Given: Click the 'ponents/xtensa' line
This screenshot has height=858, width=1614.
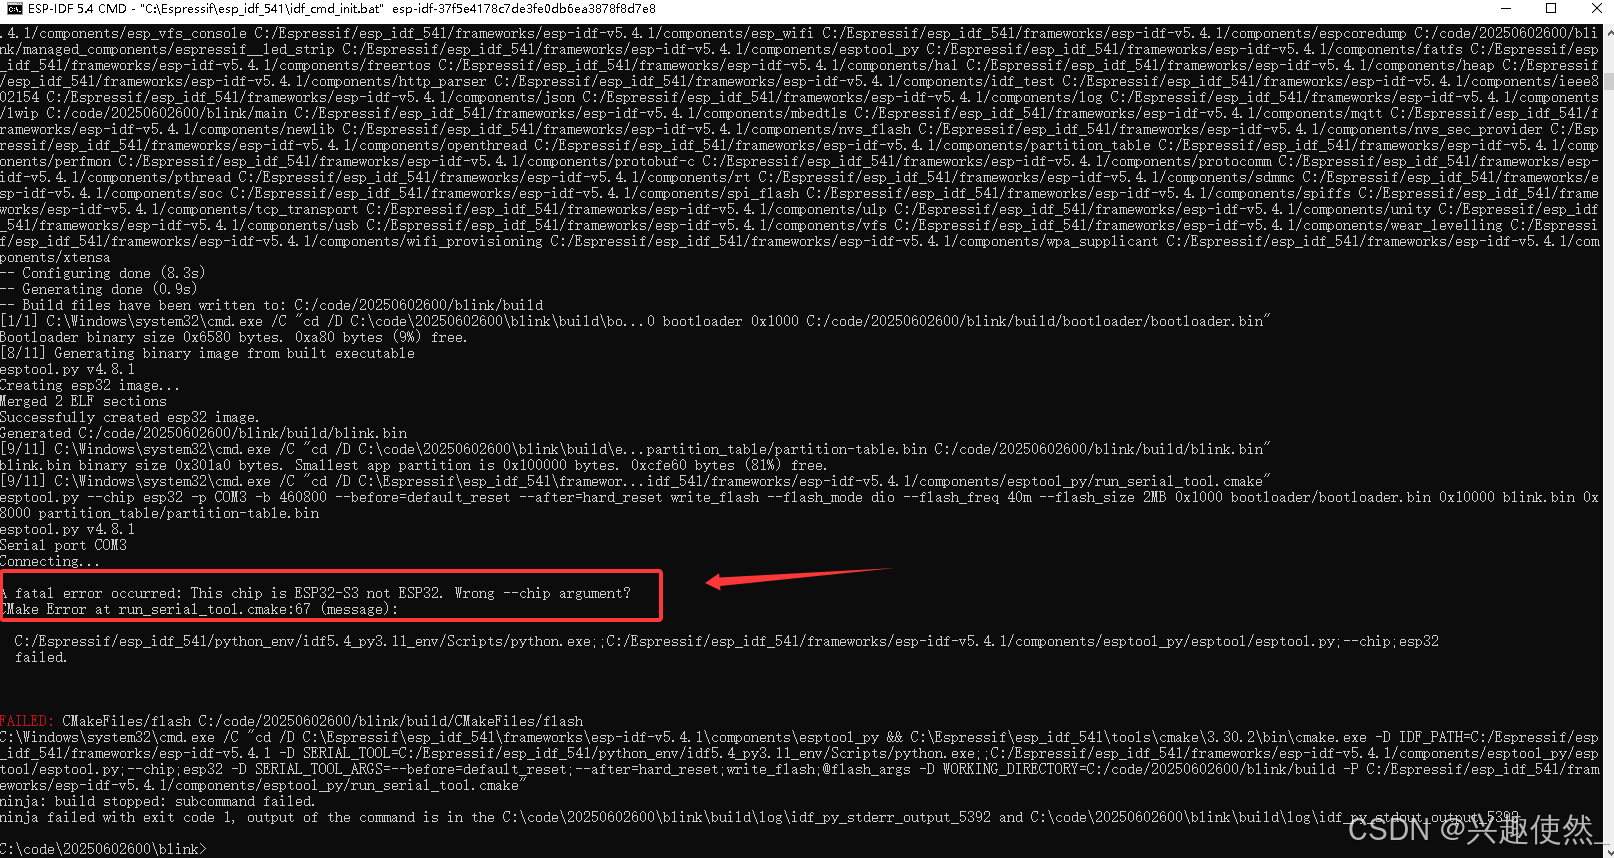Looking at the screenshot, I should pyautogui.click(x=55, y=257).
